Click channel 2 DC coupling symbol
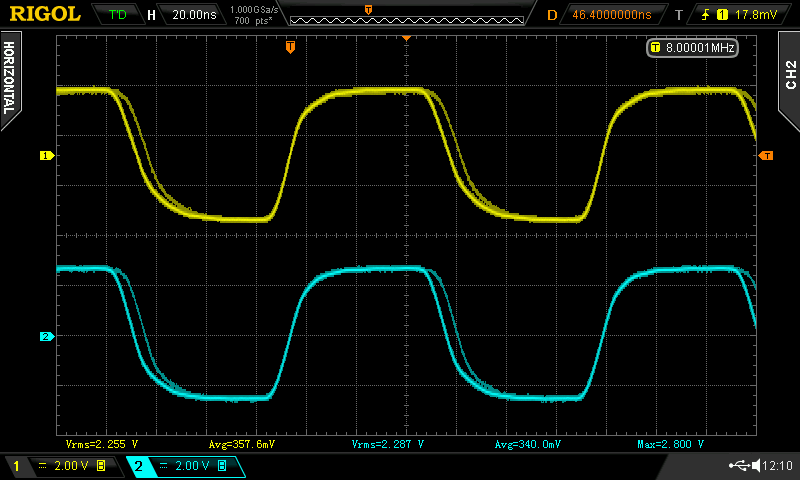 [x=163, y=466]
